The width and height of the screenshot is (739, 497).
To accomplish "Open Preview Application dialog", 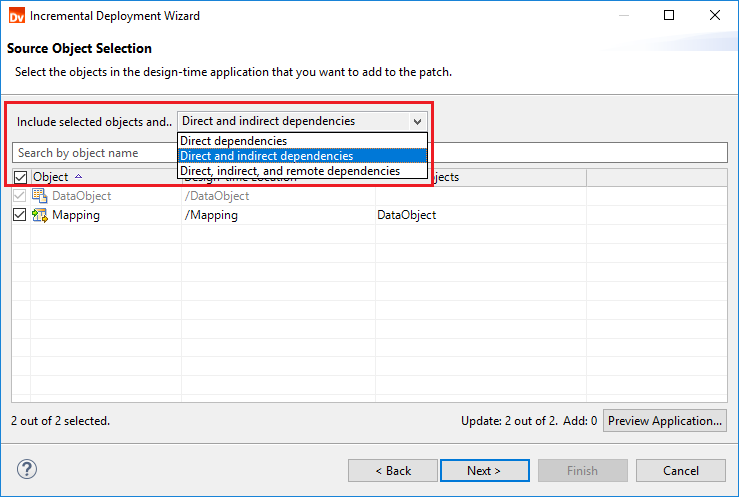I will click(665, 421).
